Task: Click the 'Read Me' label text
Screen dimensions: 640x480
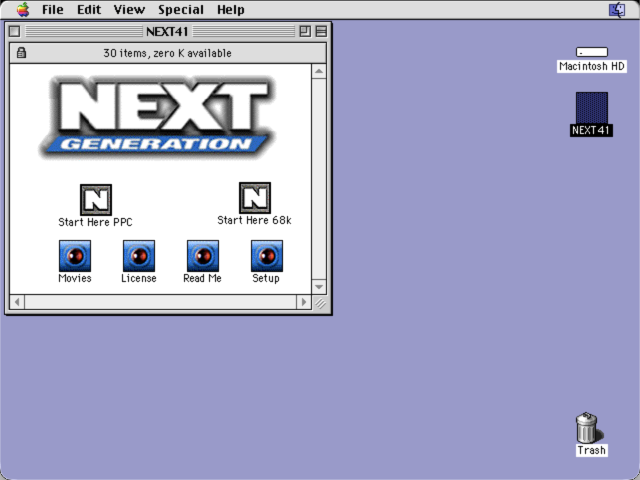Action: tap(202, 278)
